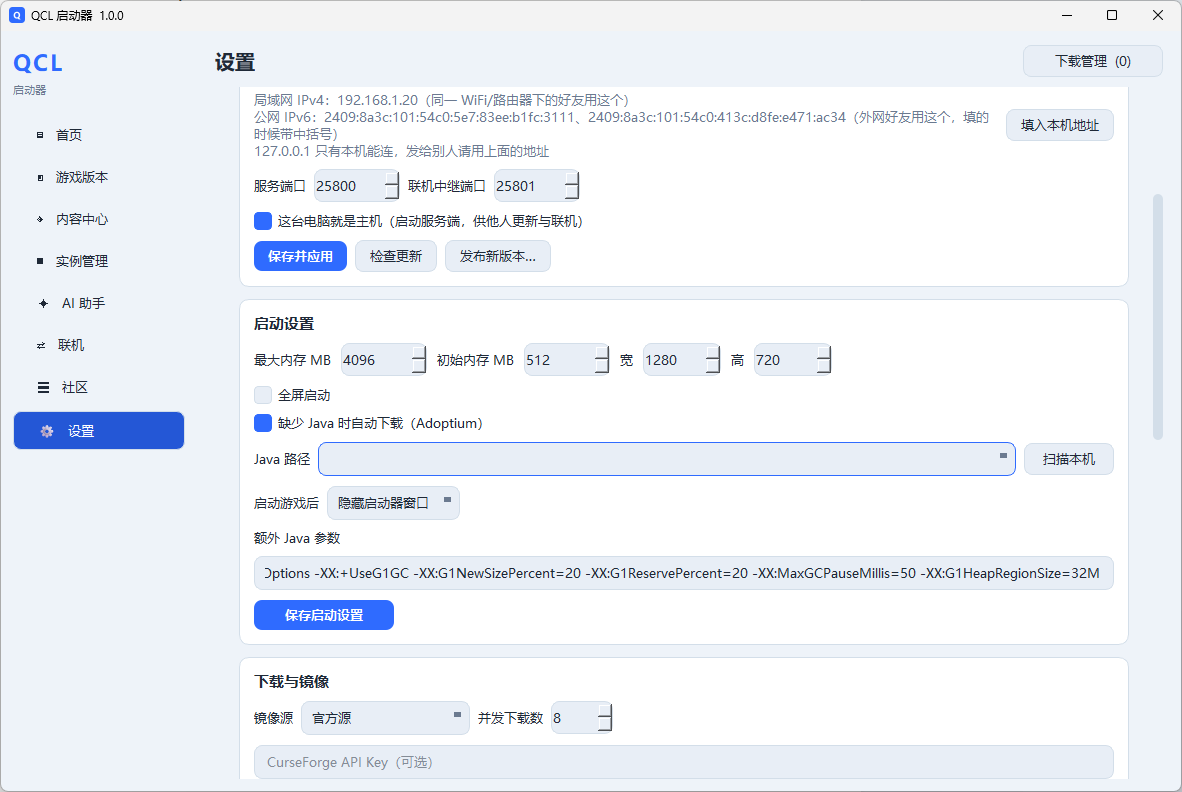
Task: Click the 下载与镜像 section heading
Action: click(x=292, y=682)
